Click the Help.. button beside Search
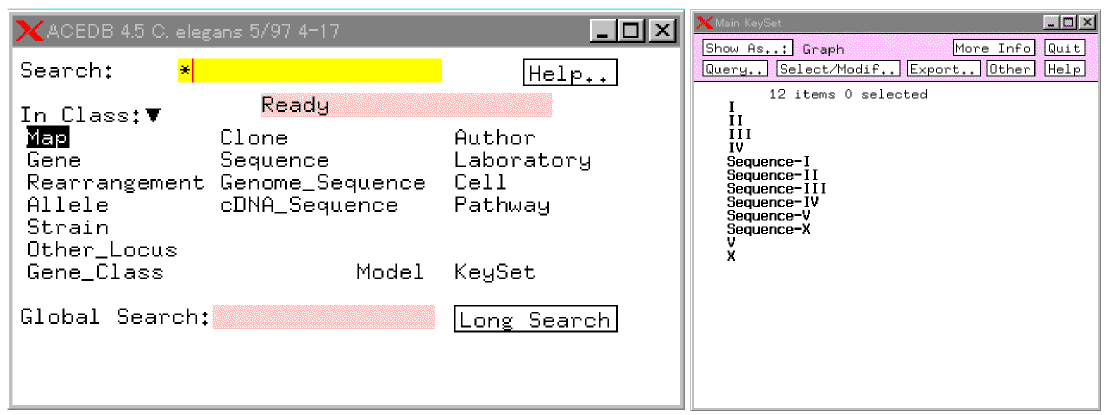 tap(570, 73)
